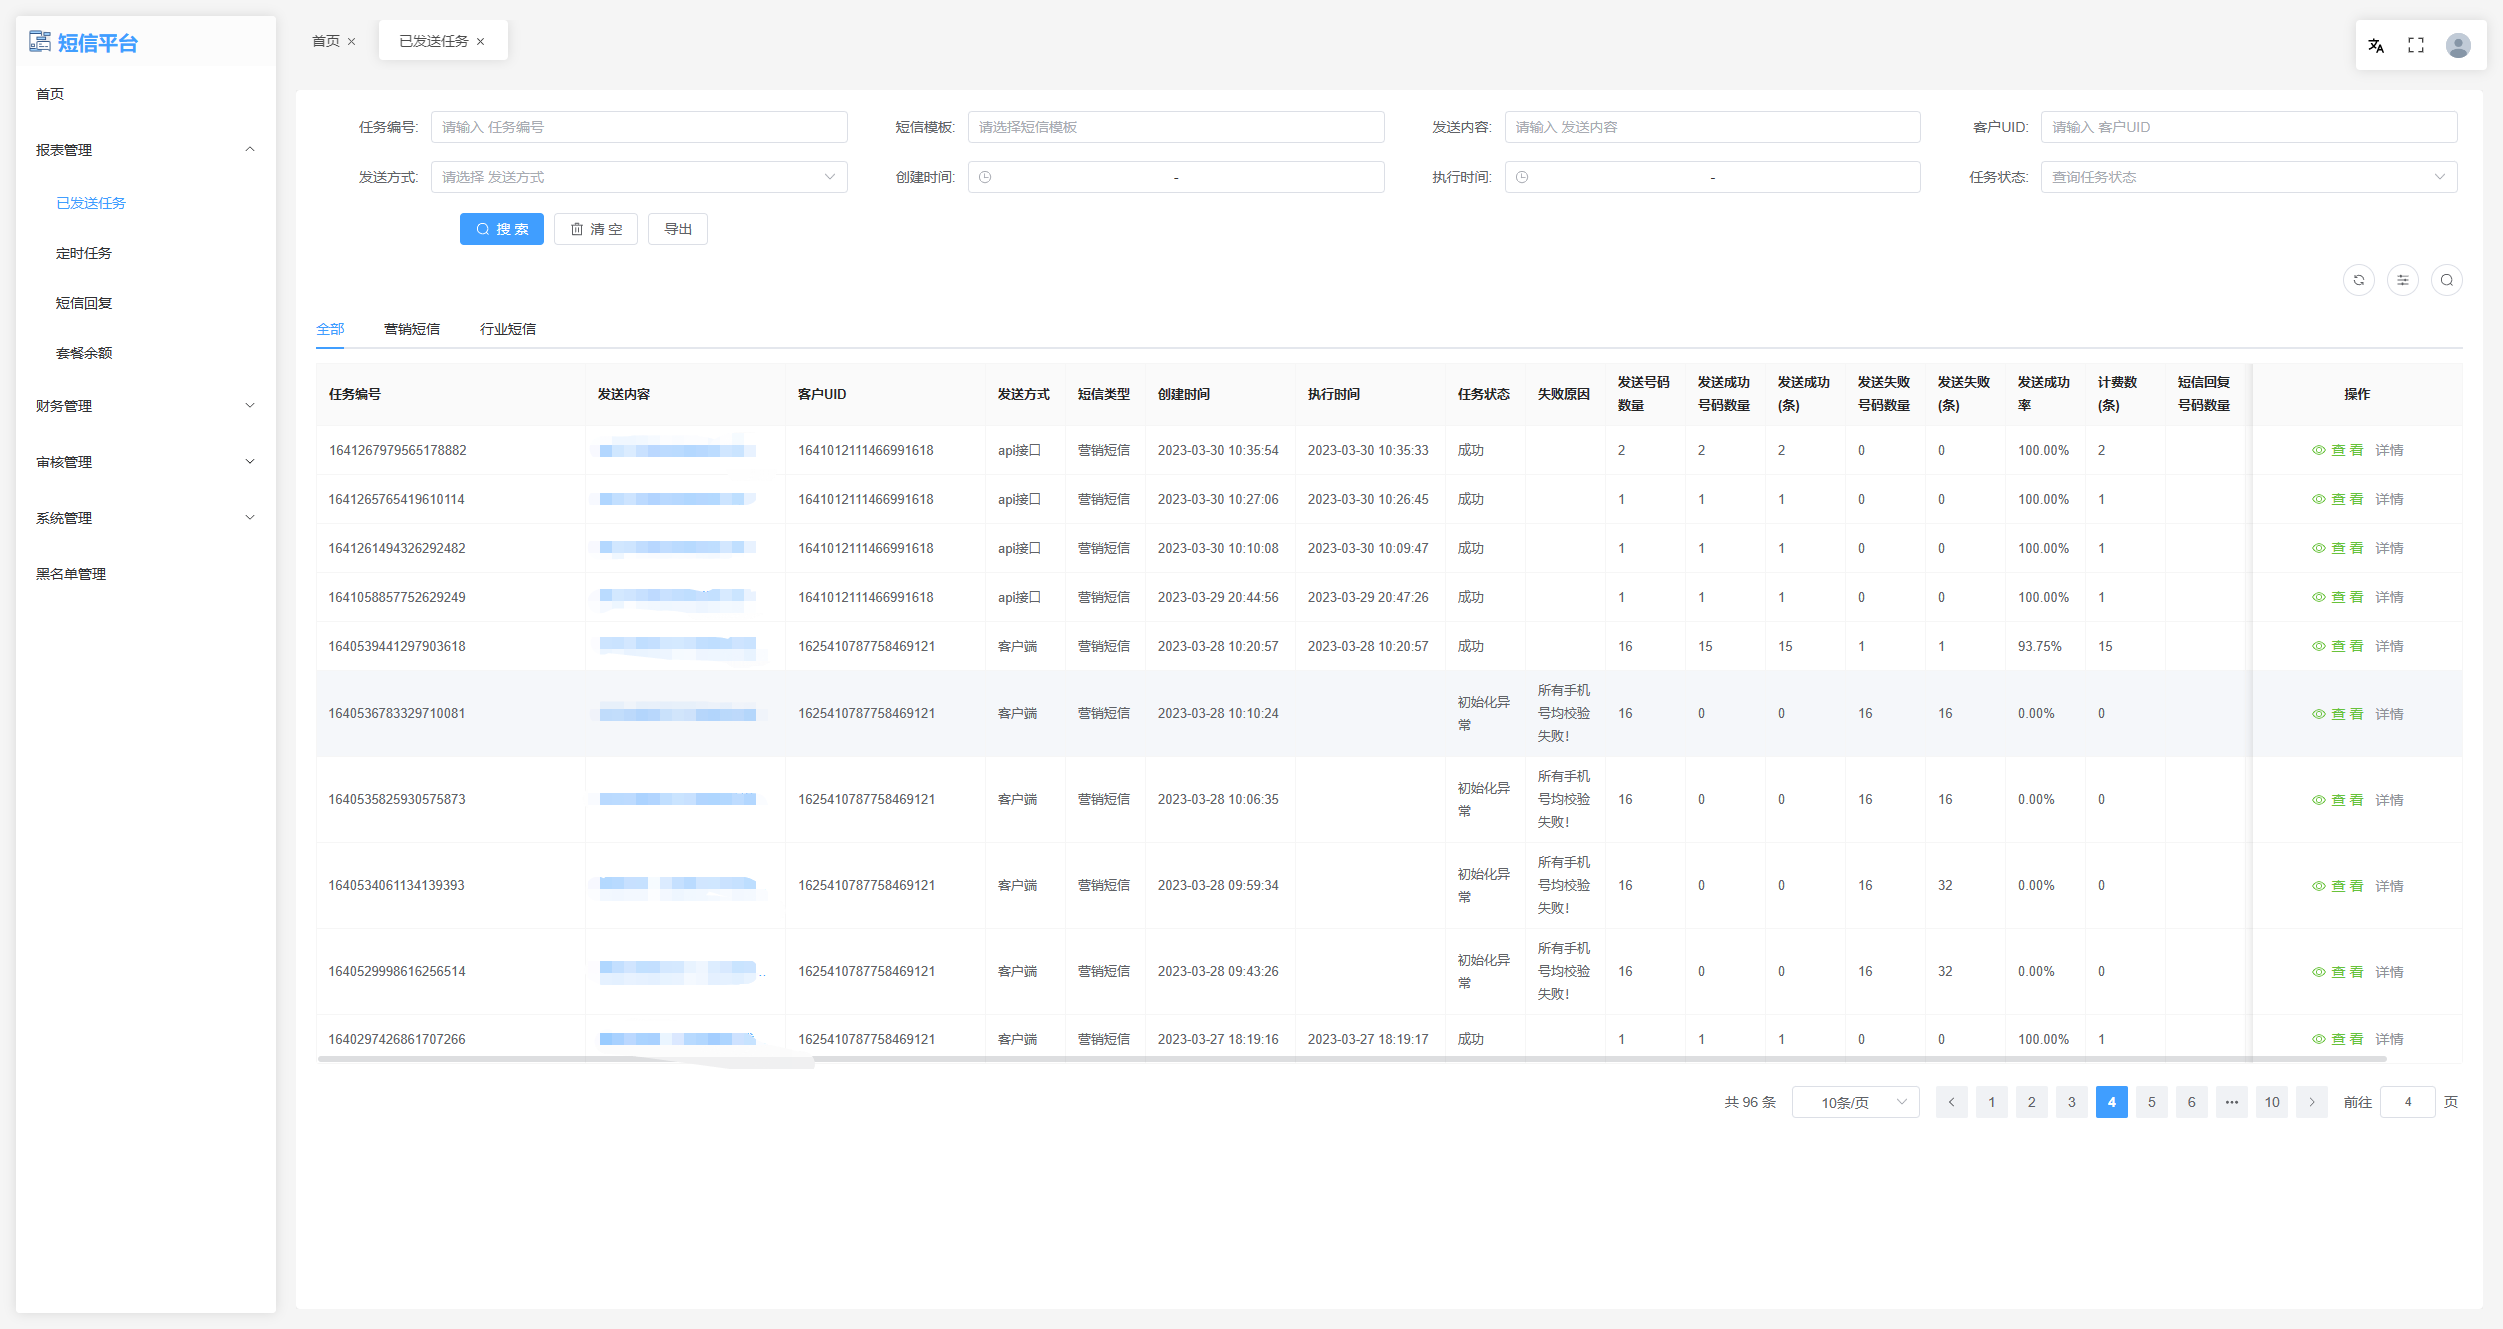
Task: Click the table horizontal scrollbar
Action: (1352, 1058)
